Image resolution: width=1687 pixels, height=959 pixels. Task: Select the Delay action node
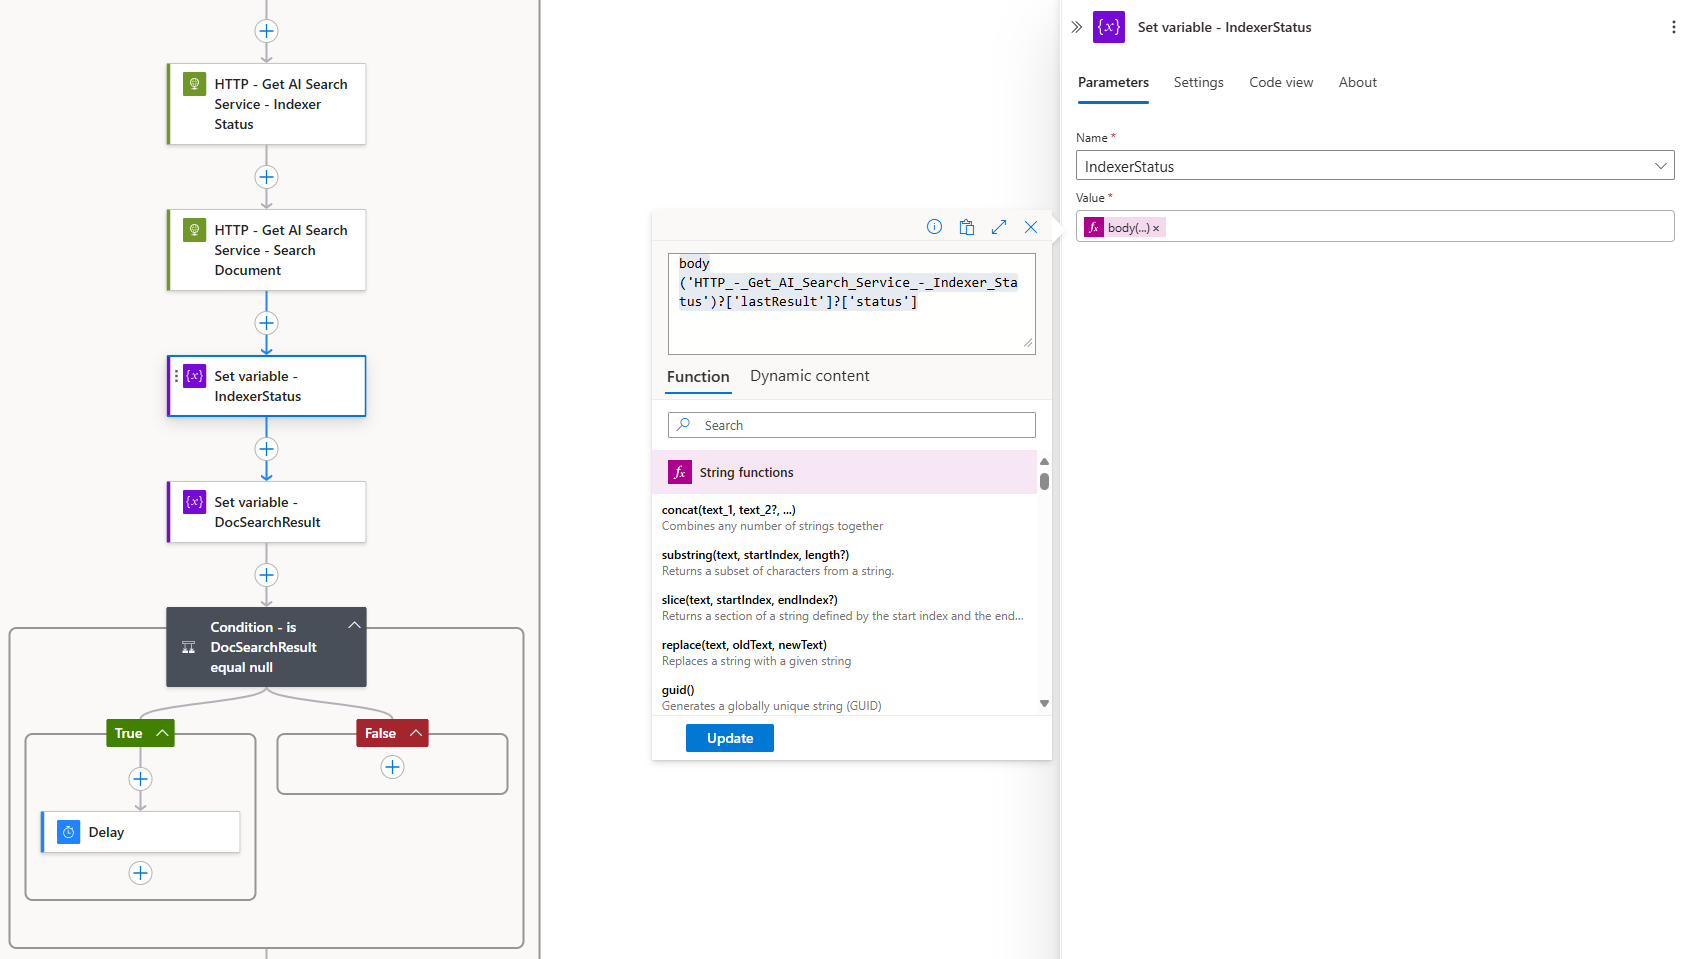tap(141, 832)
